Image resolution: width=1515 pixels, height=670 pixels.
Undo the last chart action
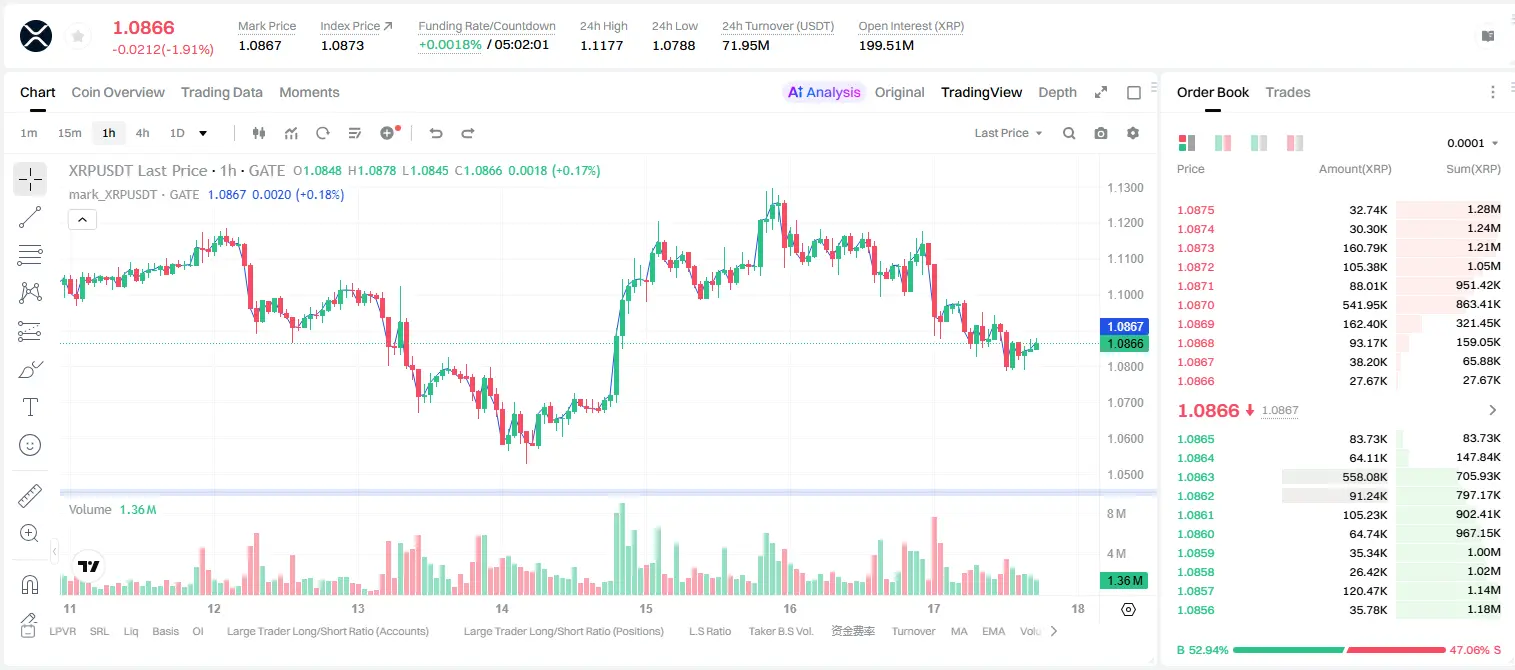[x=436, y=133]
